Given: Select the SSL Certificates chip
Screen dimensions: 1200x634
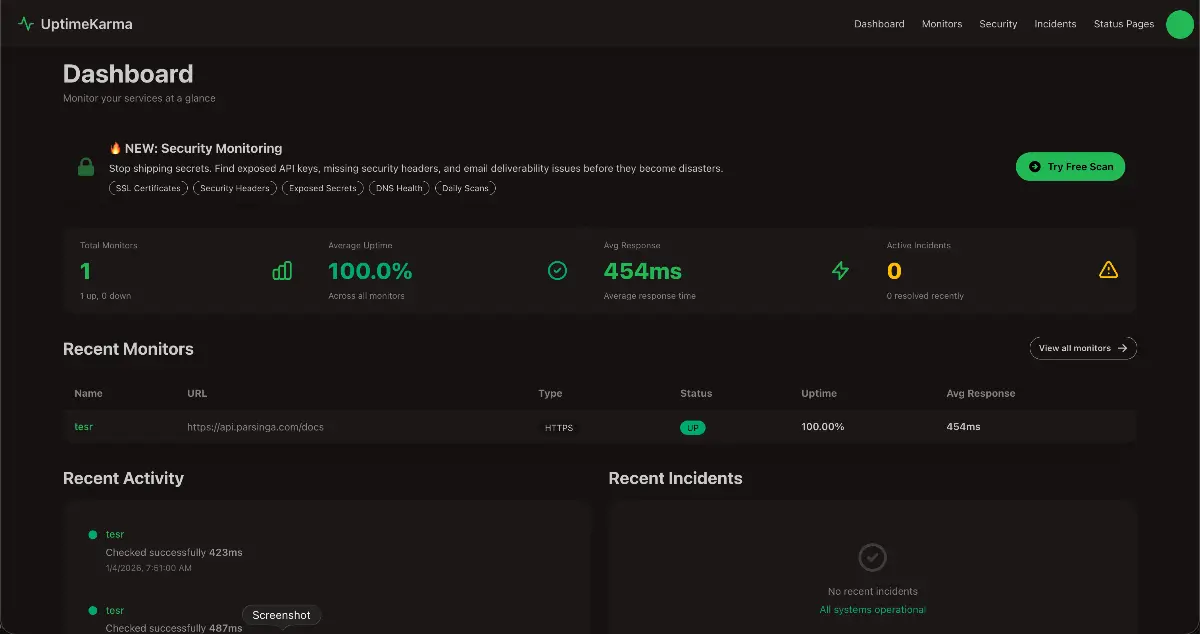Looking at the screenshot, I should pos(147,188).
